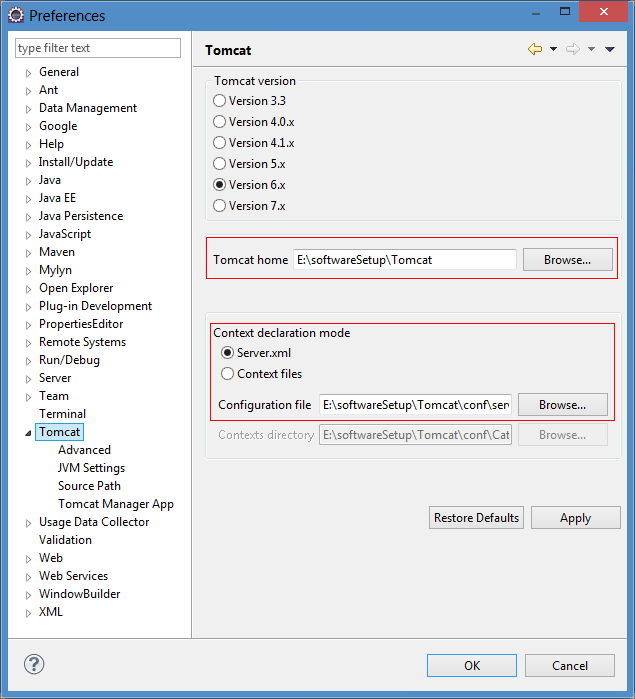The width and height of the screenshot is (635, 699).
Task: Click the Configuration file path field
Action: [415, 405]
